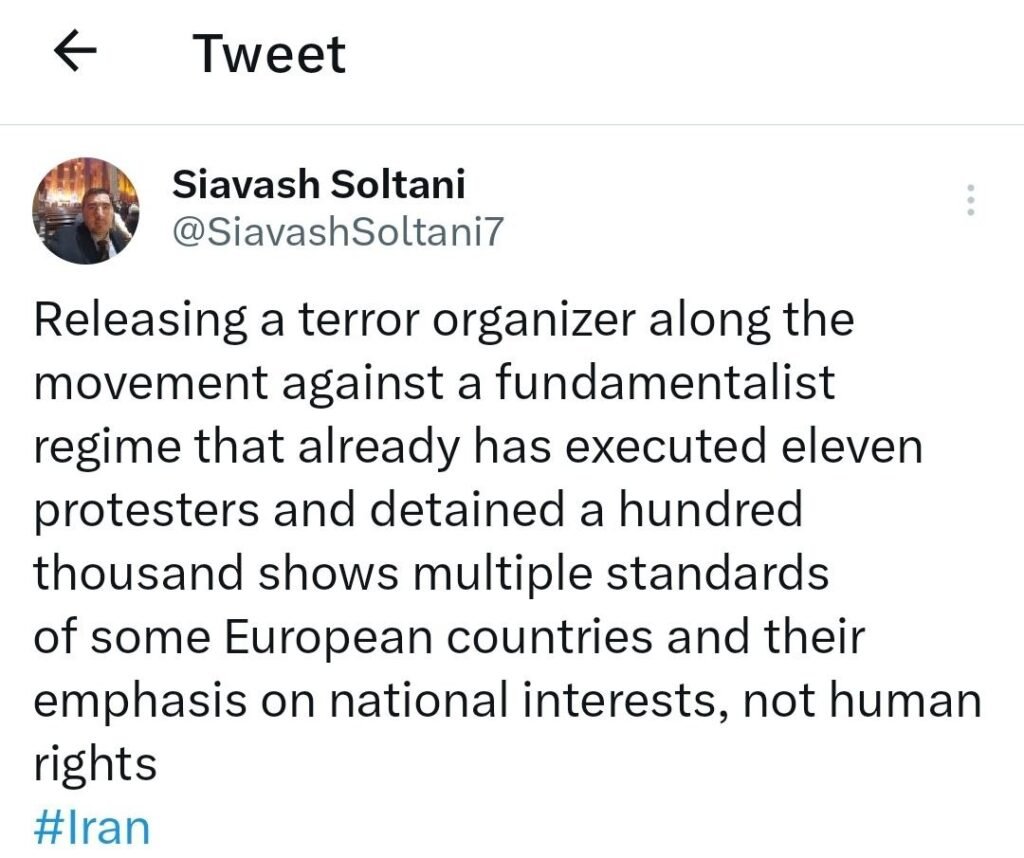Click the word 'protesters' in the tweet
The height and width of the screenshot is (858, 1024).
[146, 511]
